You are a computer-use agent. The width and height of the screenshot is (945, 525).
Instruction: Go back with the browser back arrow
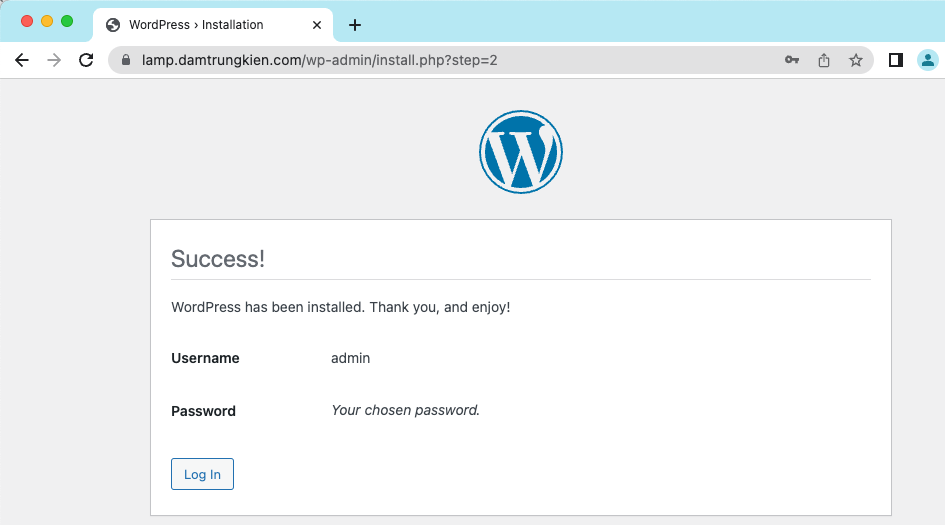(22, 60)
